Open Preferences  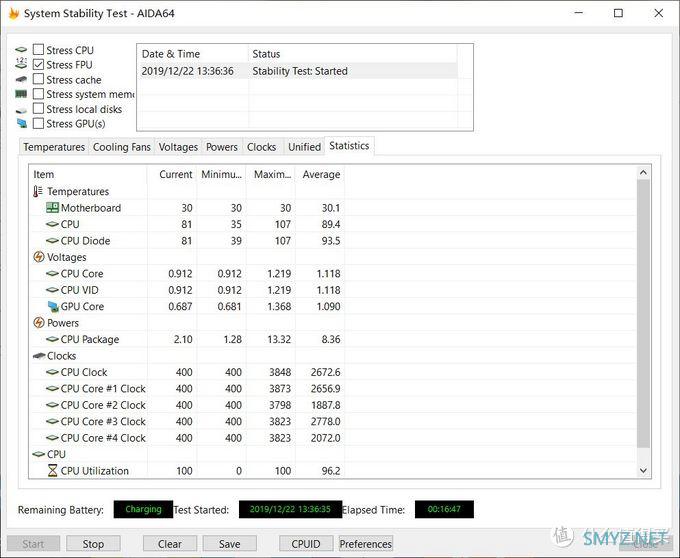click(x=366, y=544)
